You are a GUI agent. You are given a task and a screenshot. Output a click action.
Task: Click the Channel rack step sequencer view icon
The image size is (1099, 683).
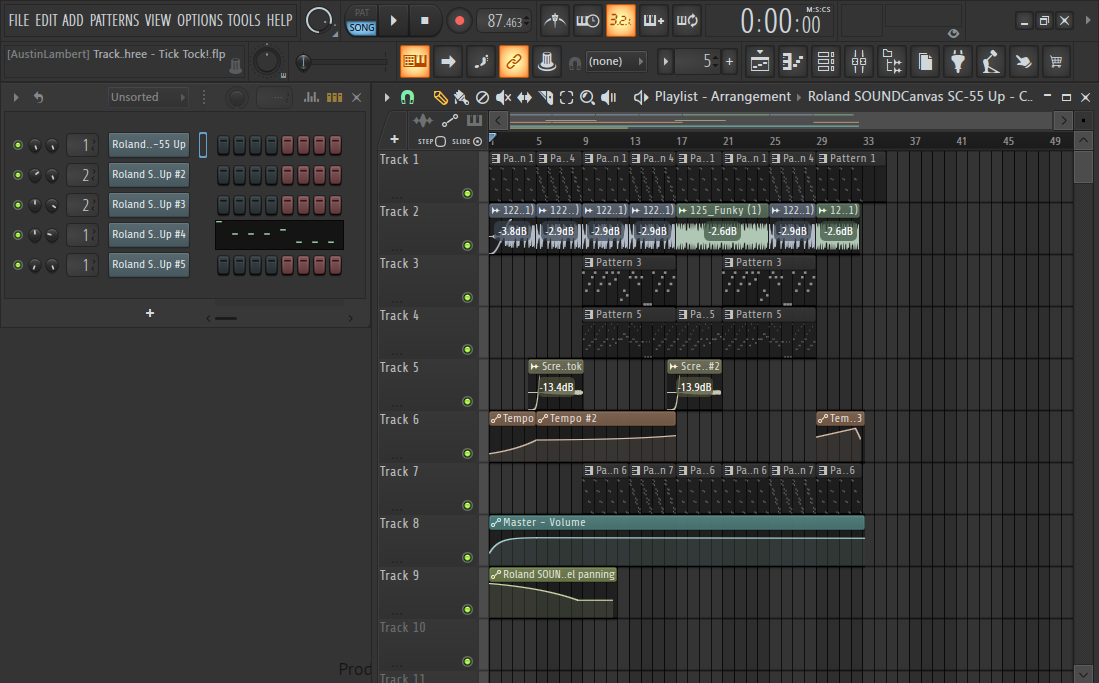point(335,97)
